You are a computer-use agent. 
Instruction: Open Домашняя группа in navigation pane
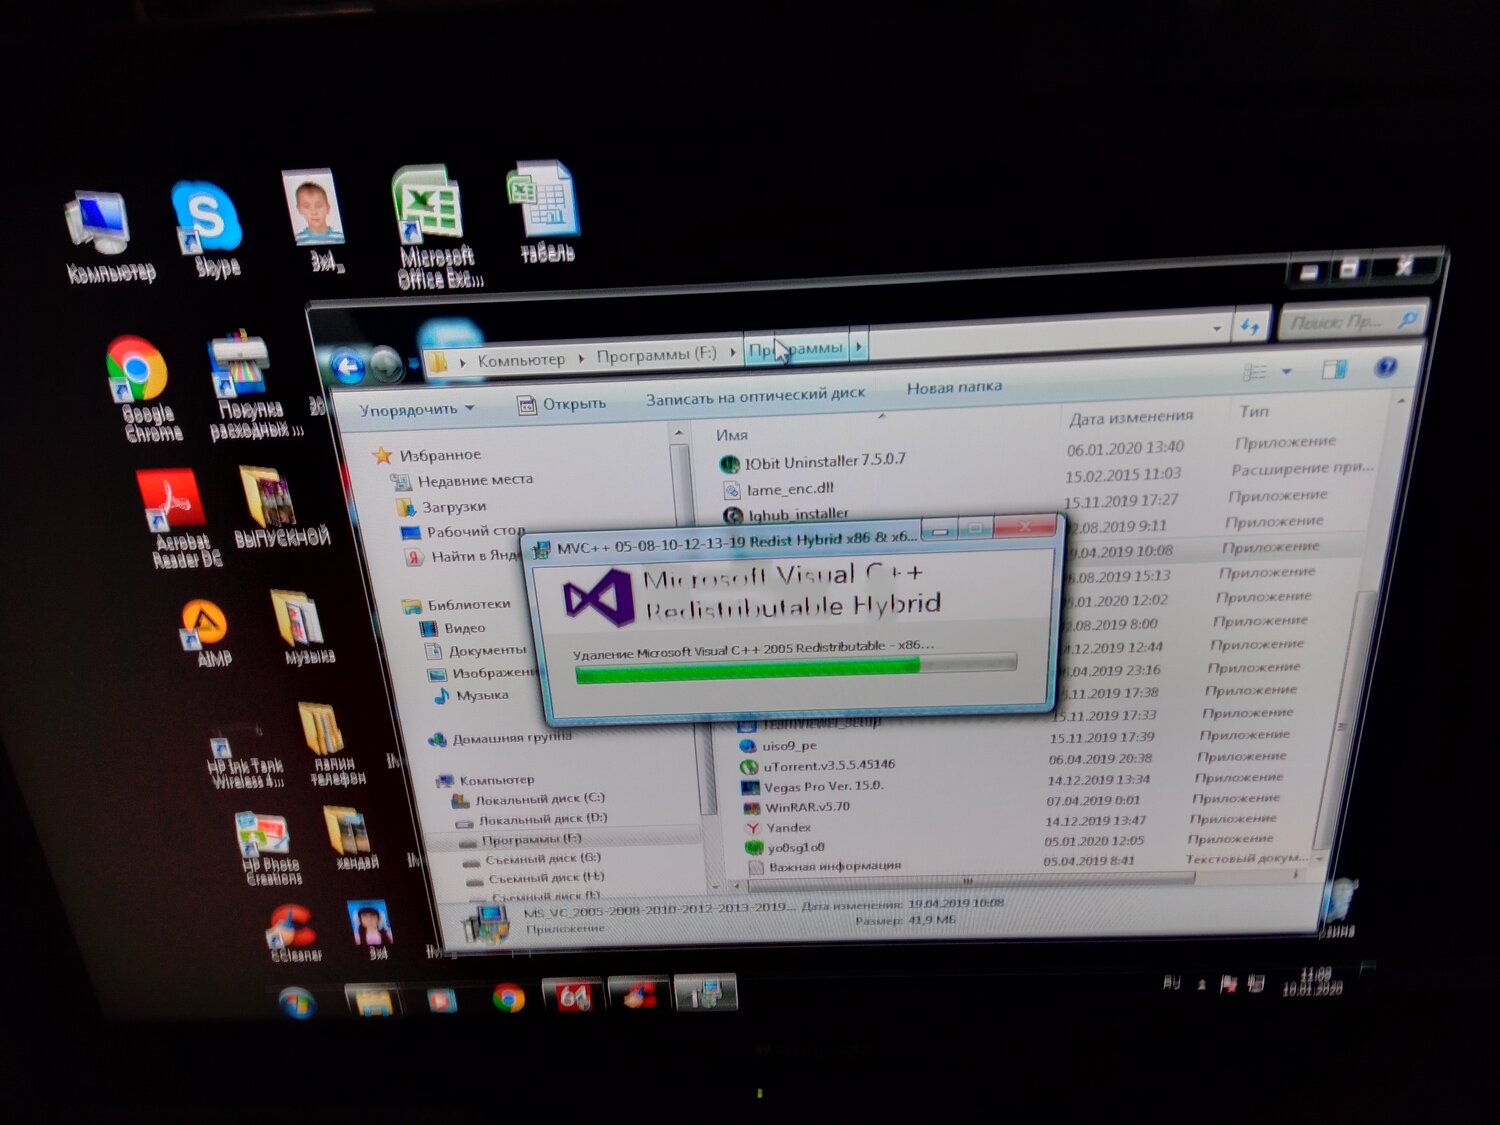(x=500, y=738)
